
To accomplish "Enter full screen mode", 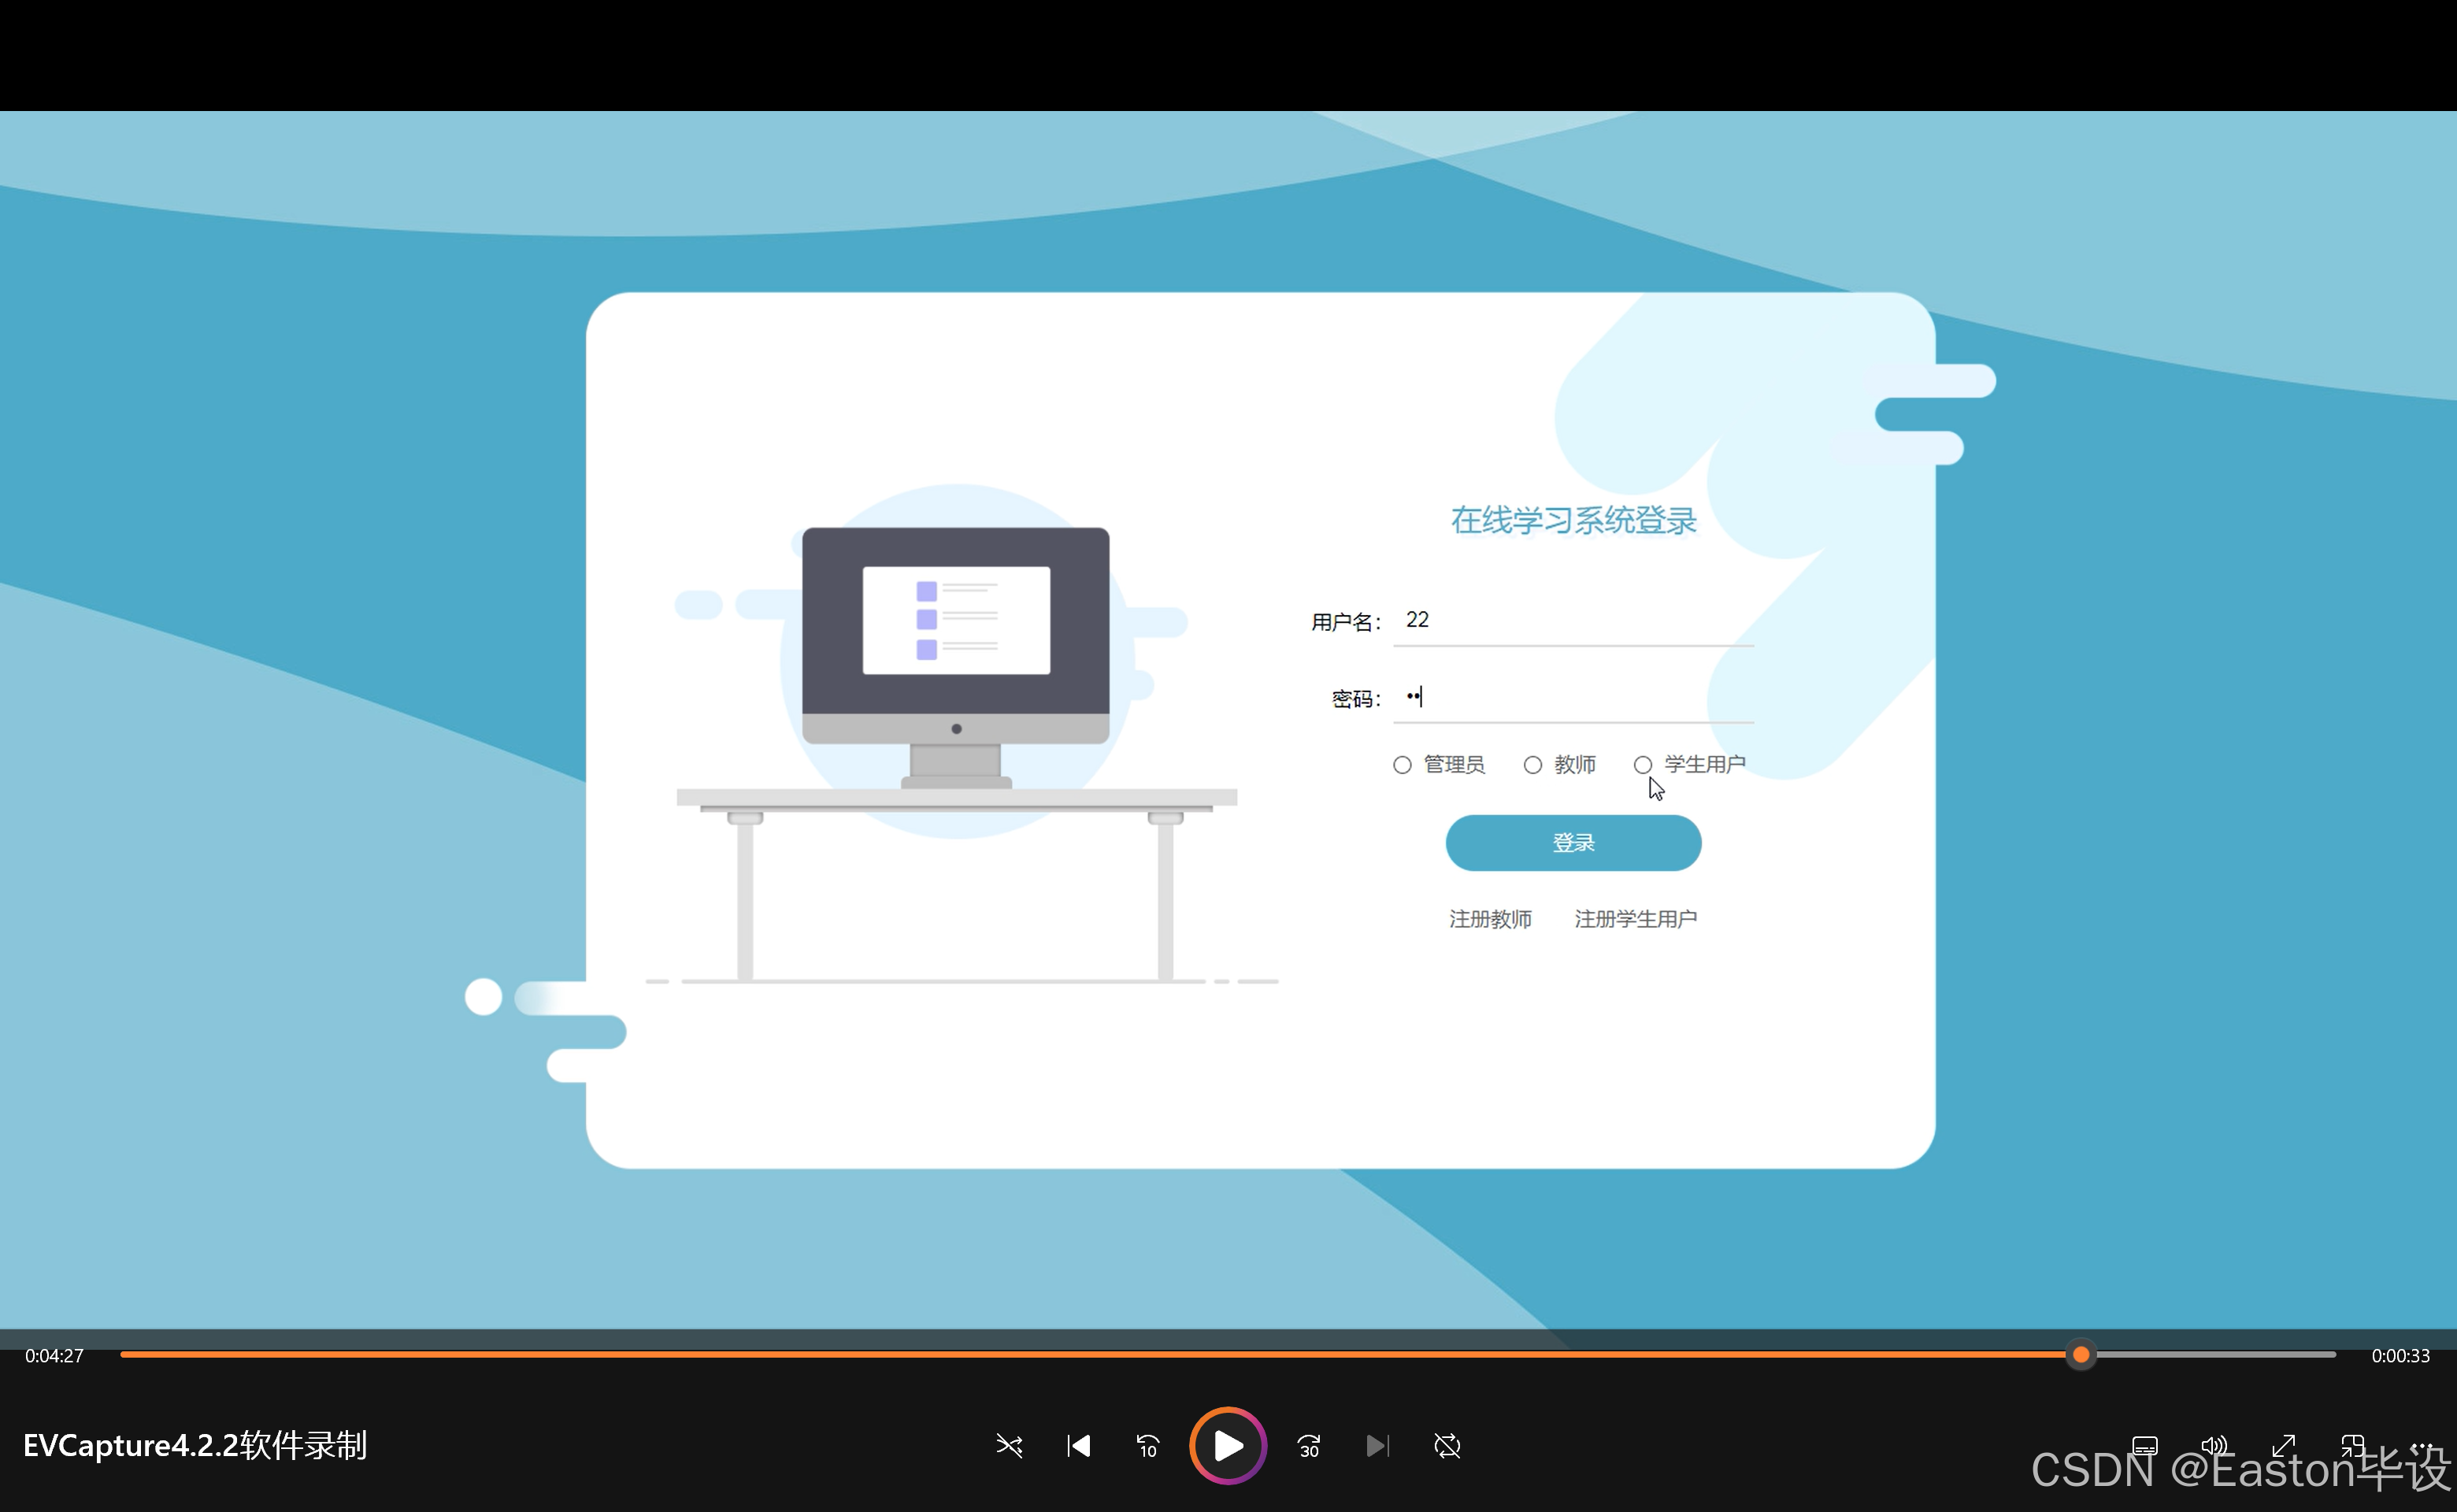I will tap(2283, 1446).
